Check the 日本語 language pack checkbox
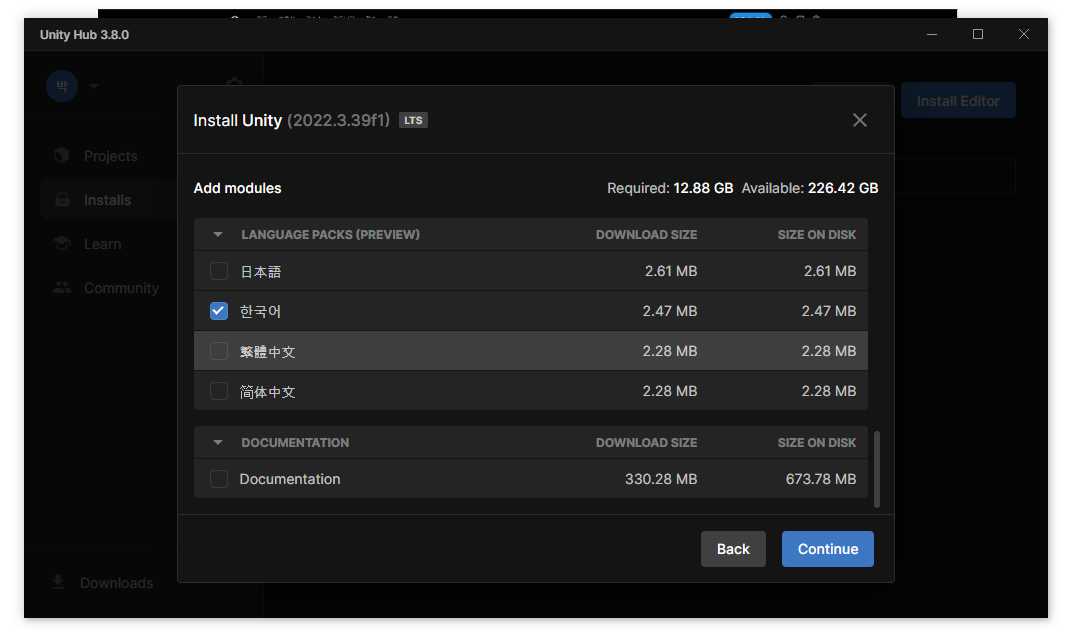This screenshot has height=632, width=1069. point(218,271)
